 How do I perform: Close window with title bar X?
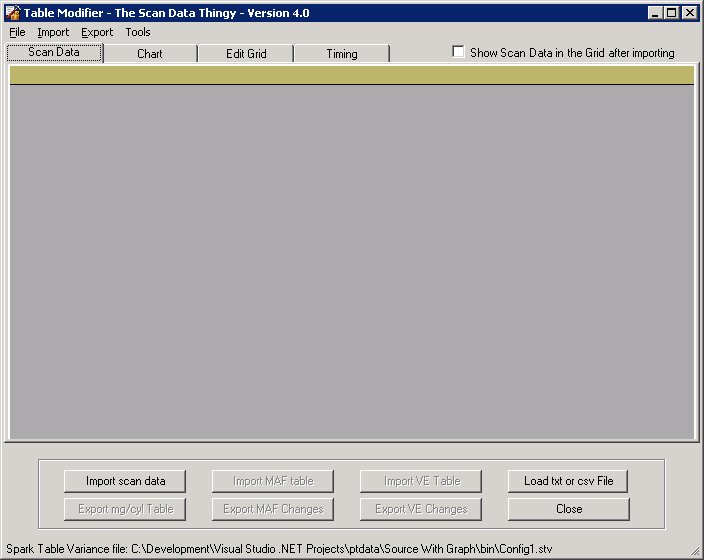click(x=689, y=13)
